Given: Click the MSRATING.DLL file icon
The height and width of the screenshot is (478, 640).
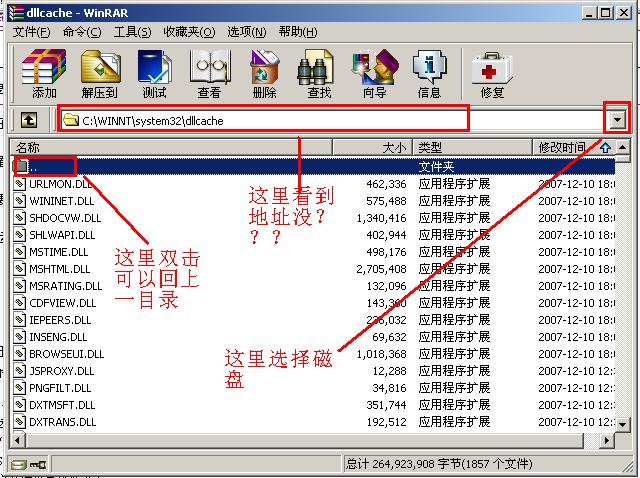Looking at the screenshot, I should pyautogui.click(x=19, y=286).
